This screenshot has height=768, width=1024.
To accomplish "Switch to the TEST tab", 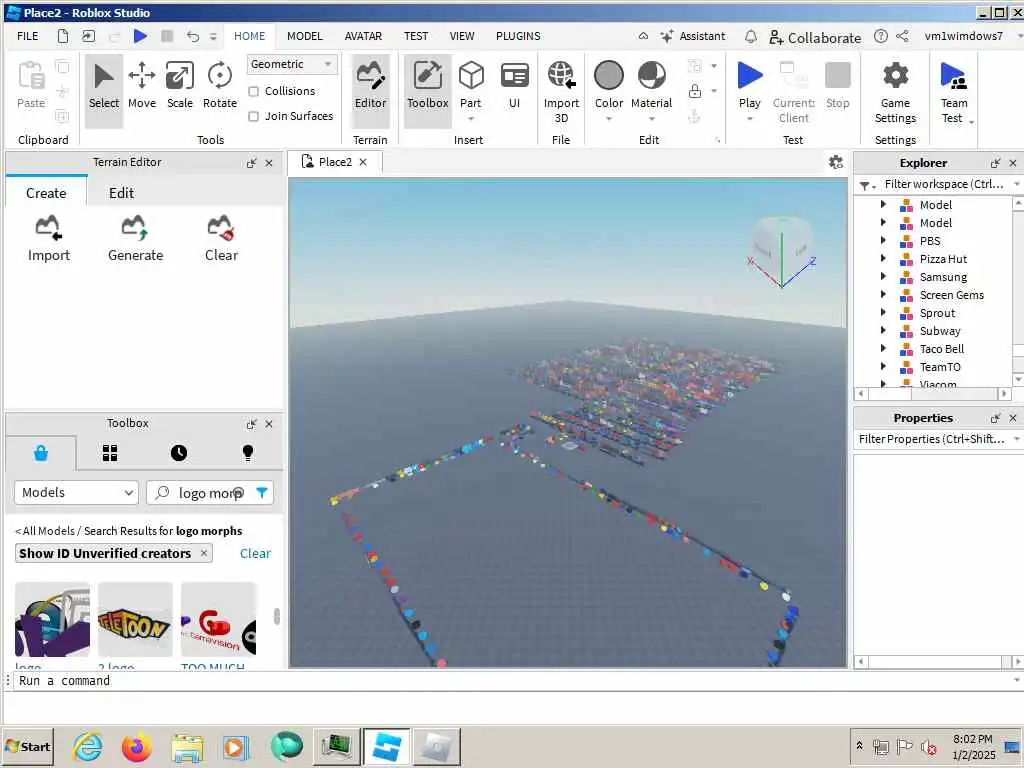I will 415,36.
